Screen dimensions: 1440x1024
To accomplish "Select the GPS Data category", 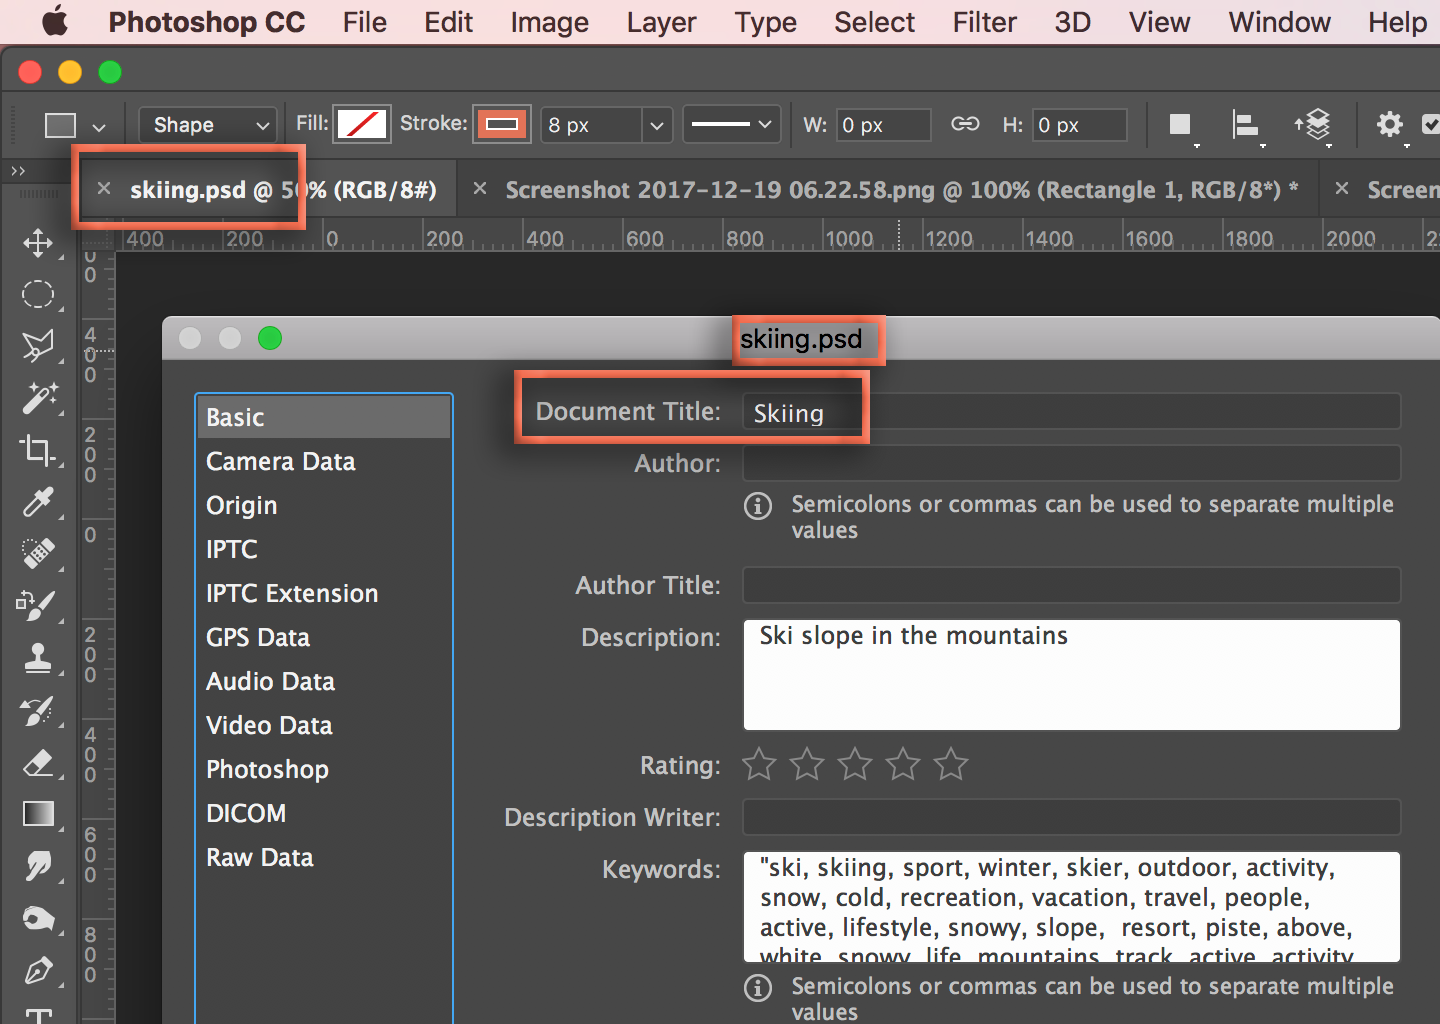I will [x=324, y=637].
